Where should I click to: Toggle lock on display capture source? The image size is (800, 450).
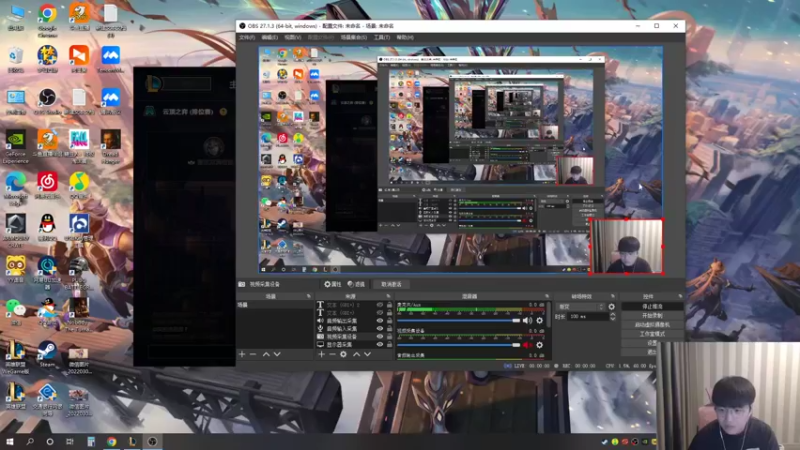pyautogui.click(x=389, y=344)
